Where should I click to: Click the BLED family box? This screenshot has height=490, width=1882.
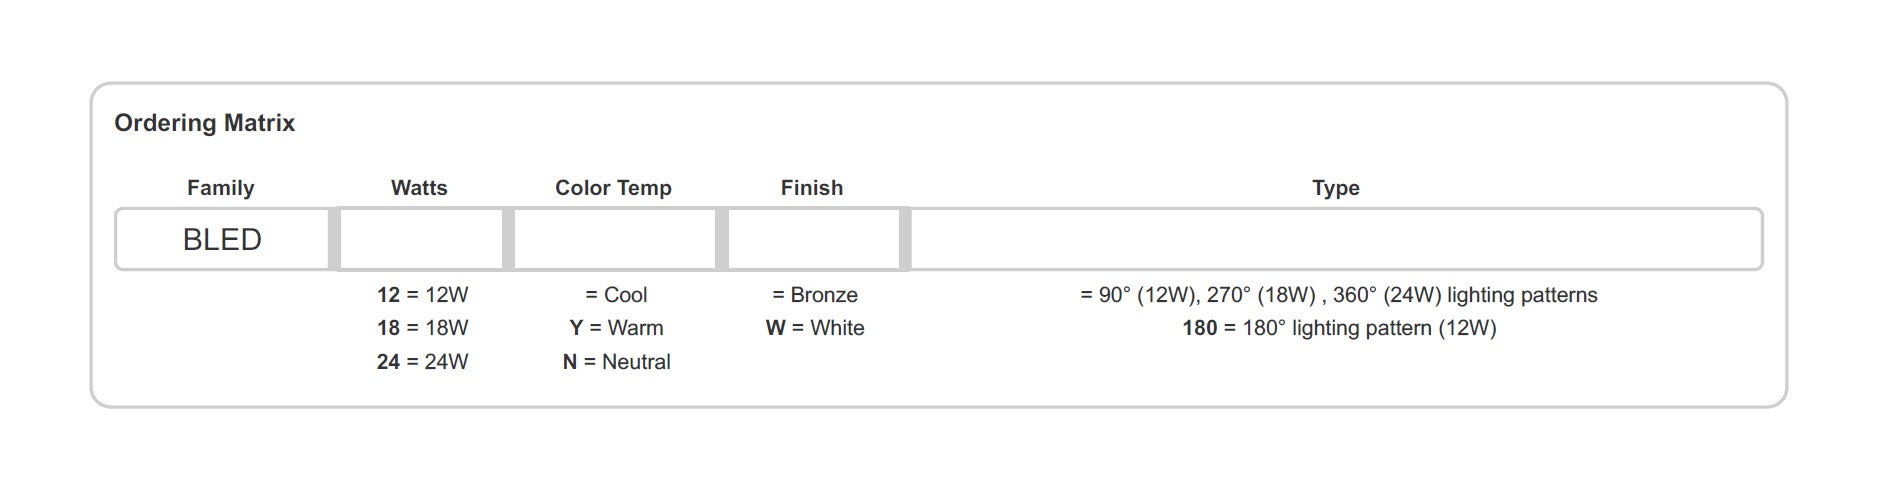222,240
